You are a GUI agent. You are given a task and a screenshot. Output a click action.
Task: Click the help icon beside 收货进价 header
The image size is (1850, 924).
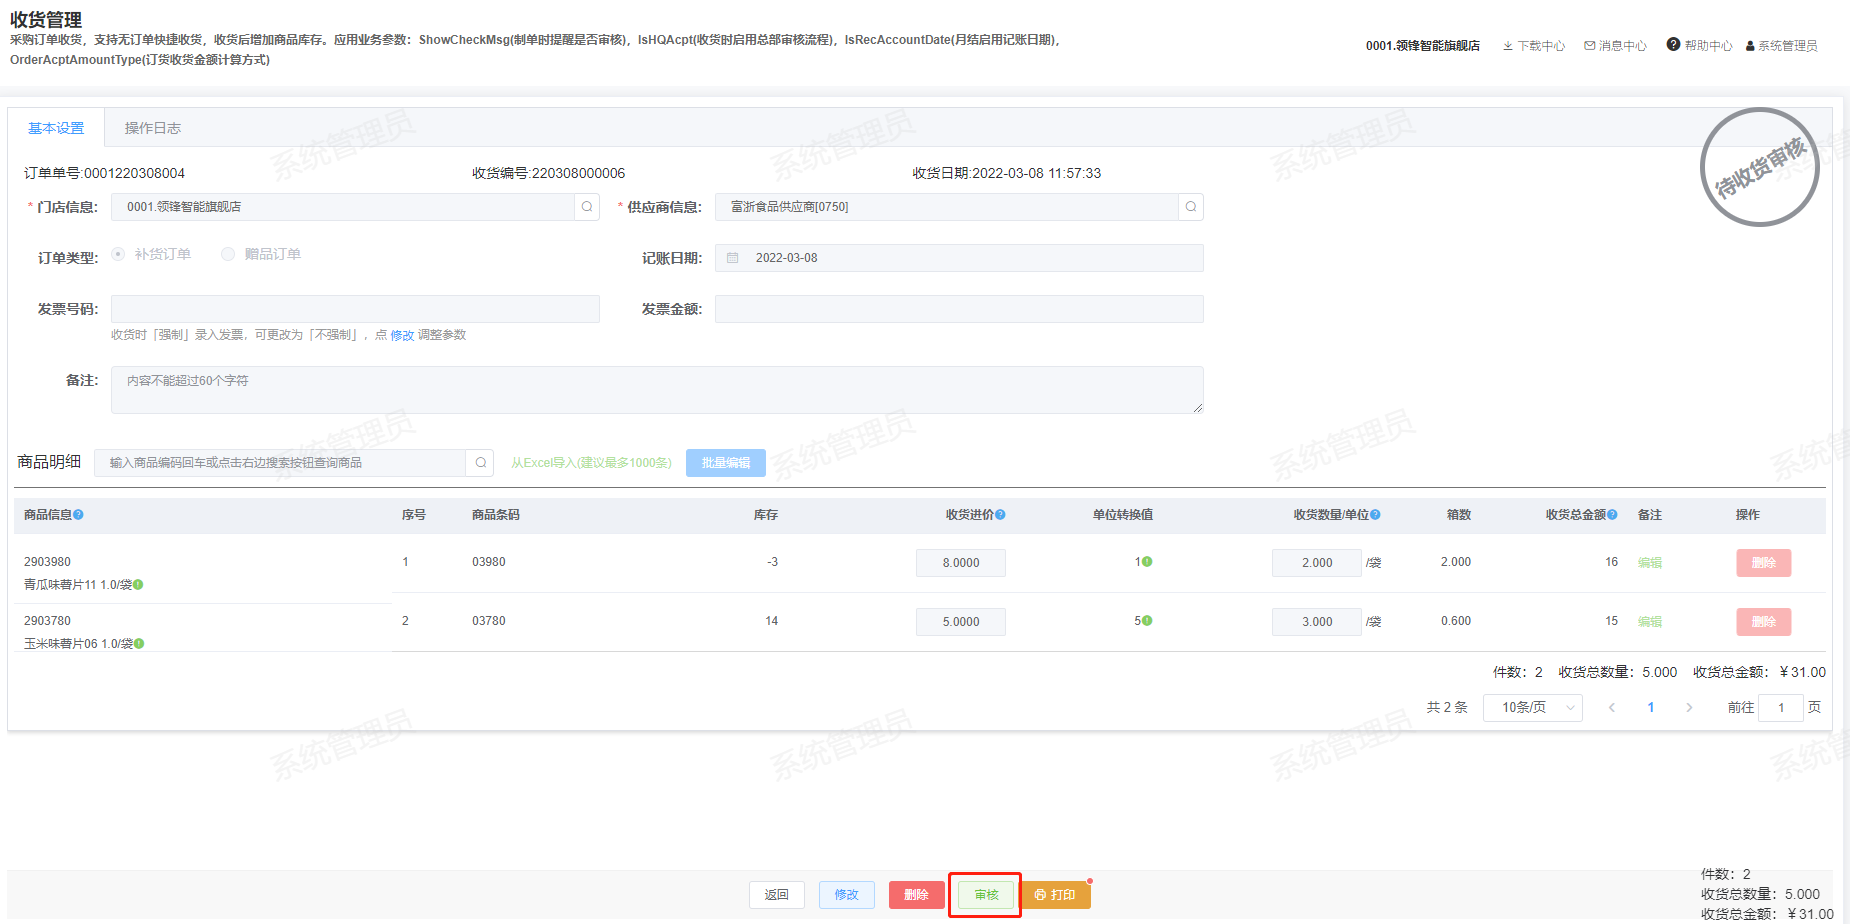[x=1000, y=515]
